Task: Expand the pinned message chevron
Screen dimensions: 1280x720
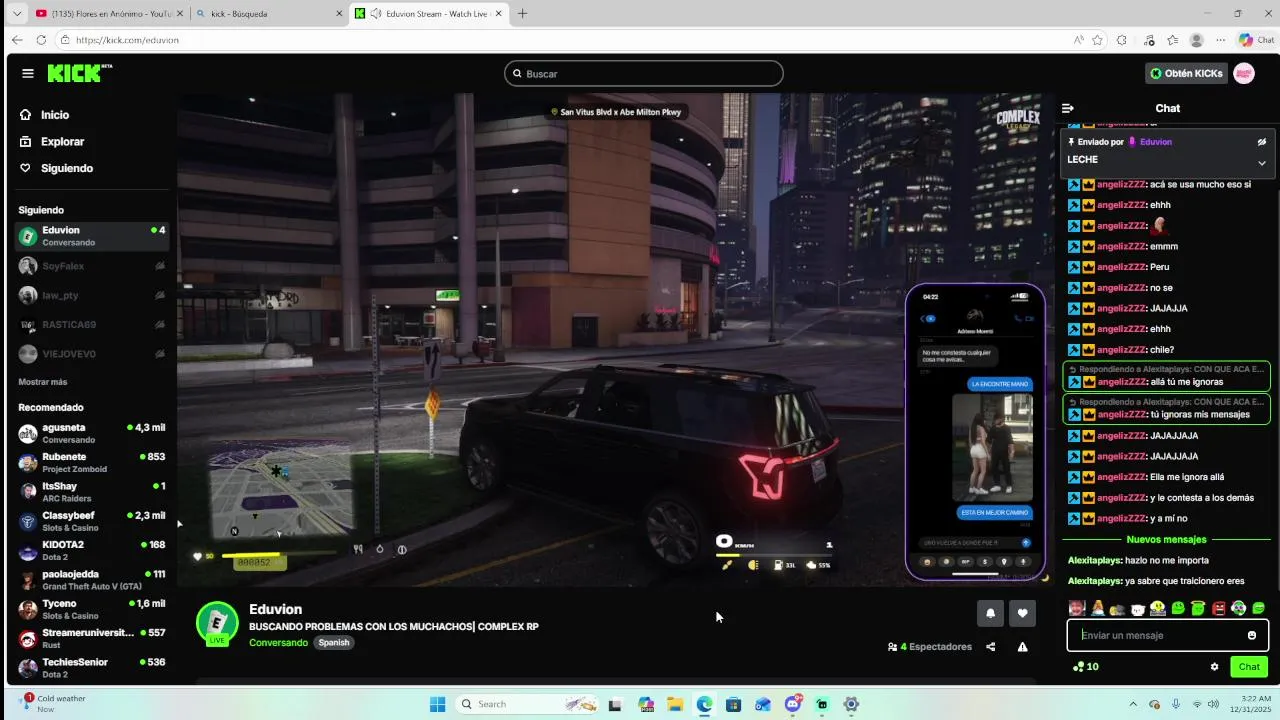Action: pos(1262,162)
